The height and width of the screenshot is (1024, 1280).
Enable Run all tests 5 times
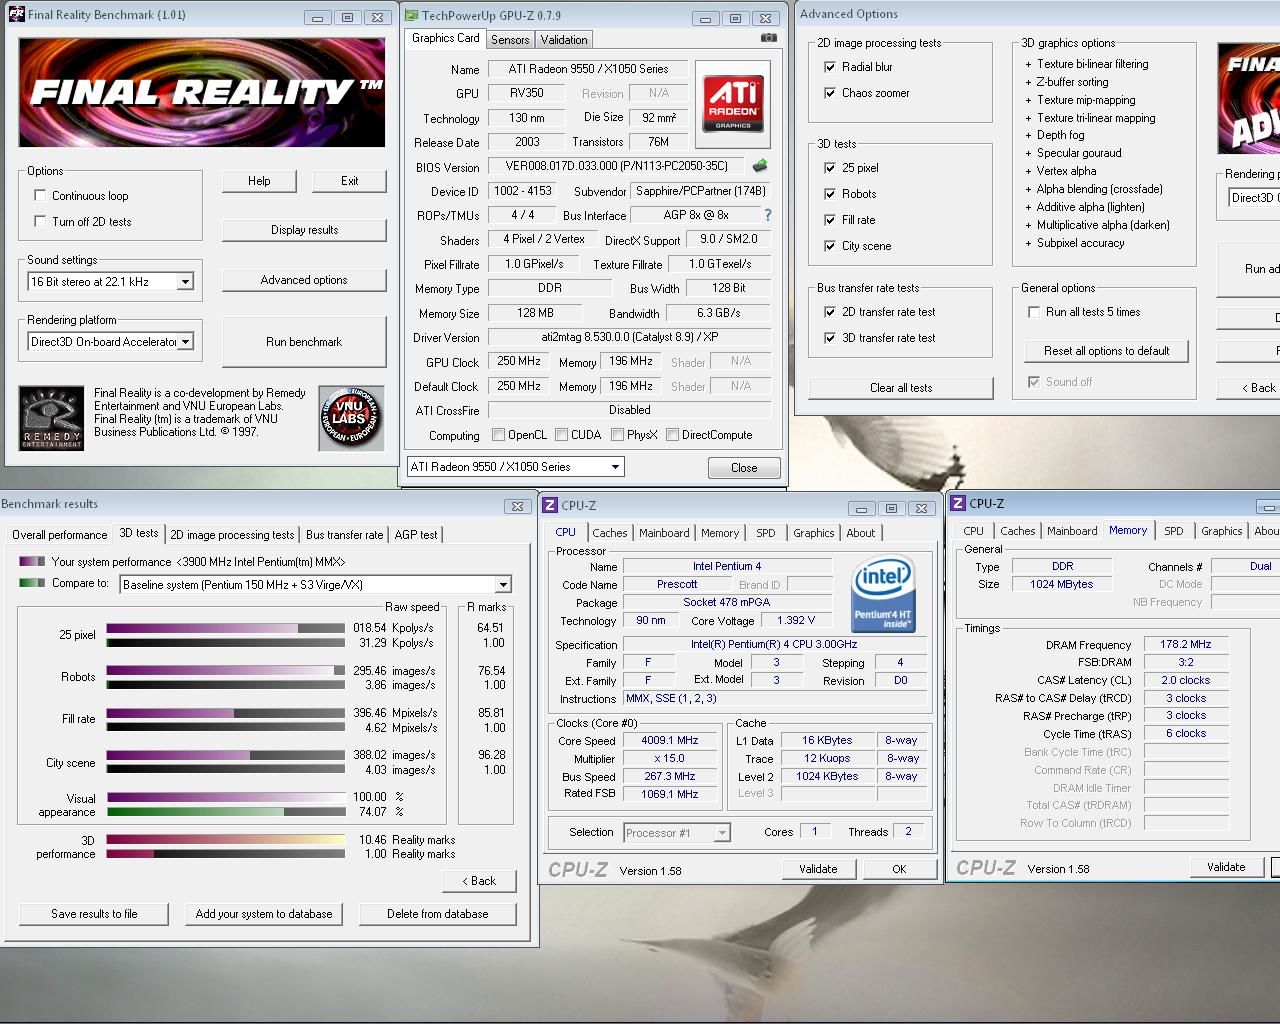(x=1034, y=312)
